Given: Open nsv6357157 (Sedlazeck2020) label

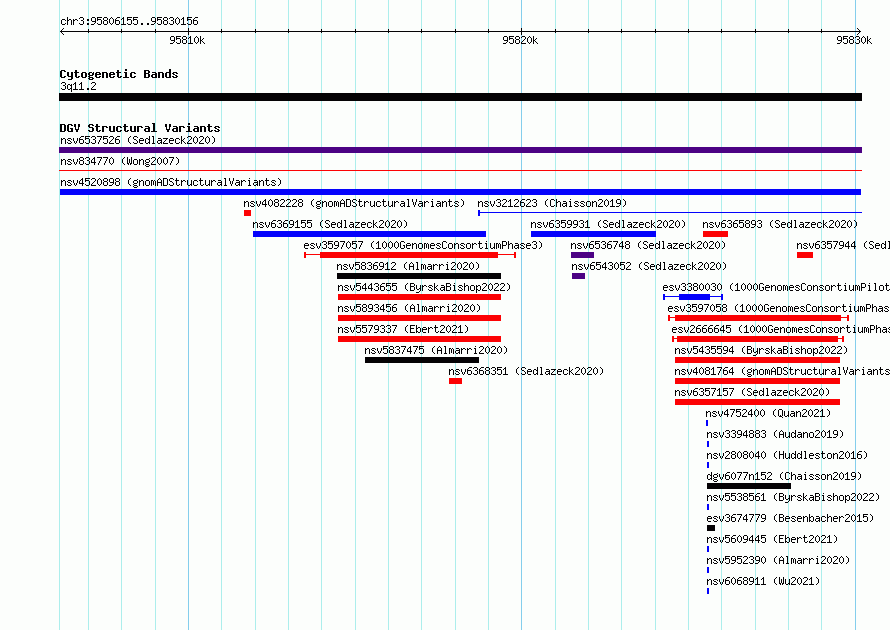Looking at the screenshot, I should [x=752, y=392].
